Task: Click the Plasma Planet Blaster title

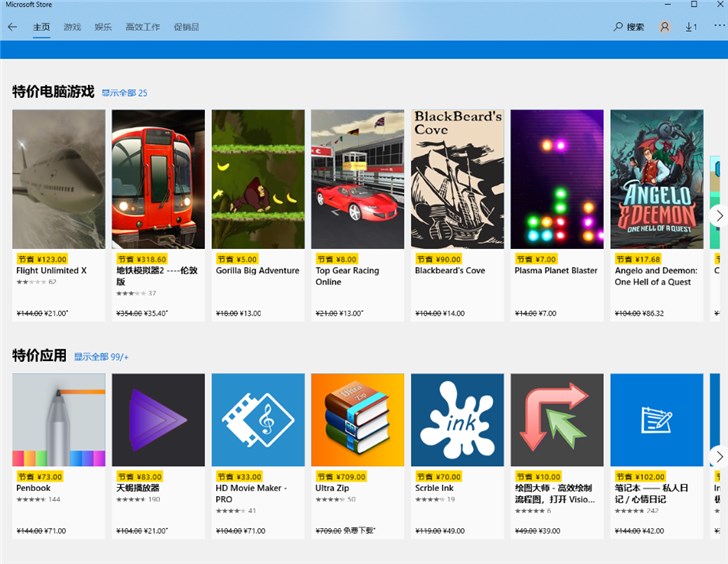Action: tap(556, 271)
